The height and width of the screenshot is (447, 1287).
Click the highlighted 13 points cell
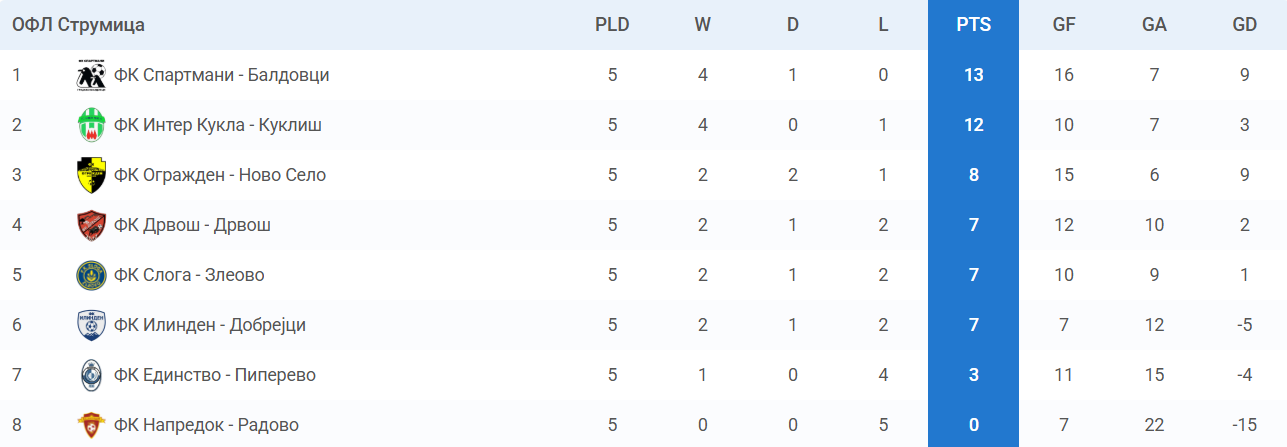(x=973, y=75)
